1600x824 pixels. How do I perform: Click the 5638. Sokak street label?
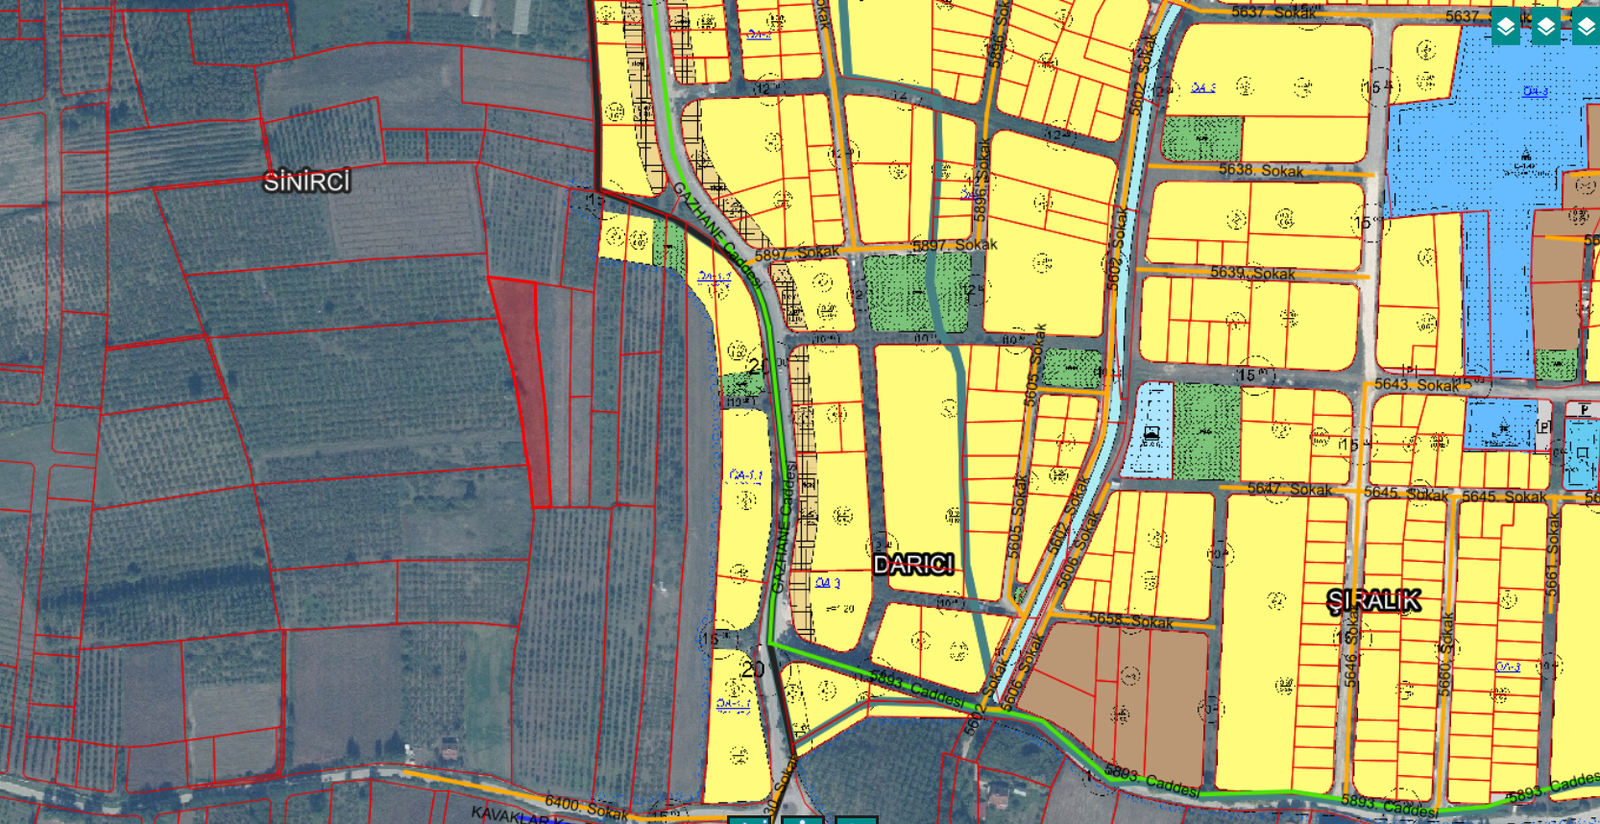point(1260,171)
